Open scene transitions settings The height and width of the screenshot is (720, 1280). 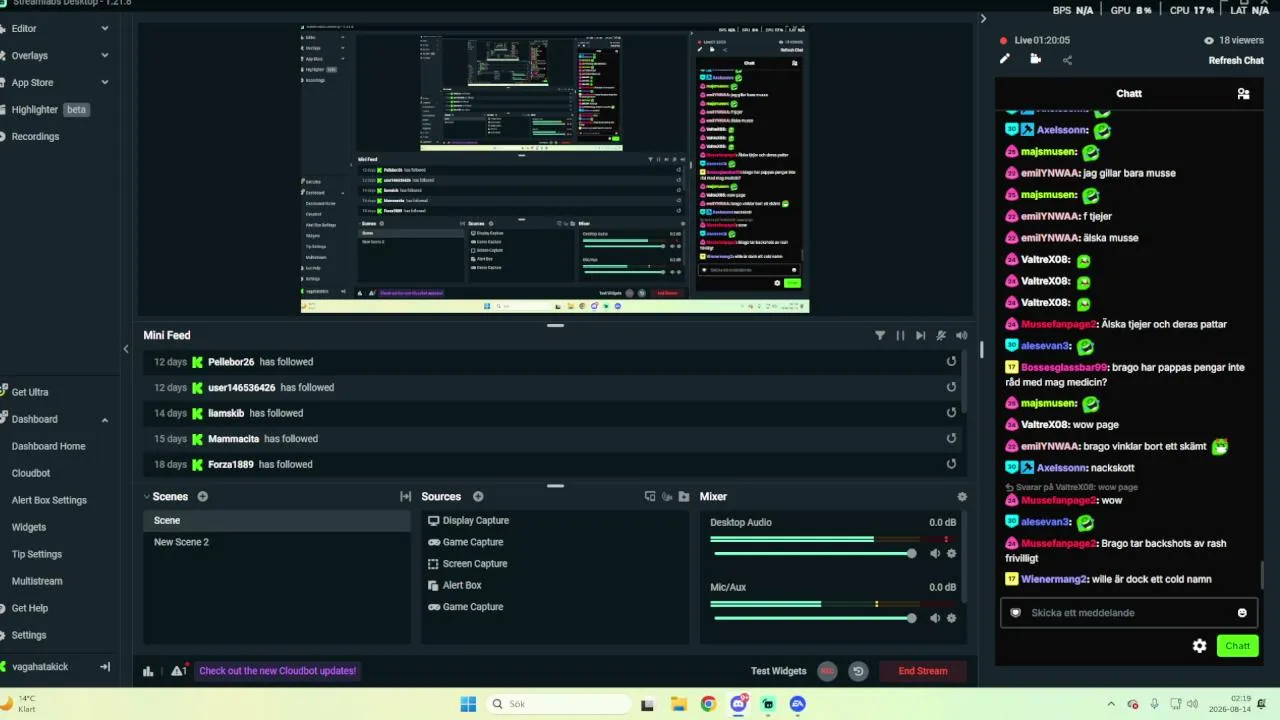405,497
